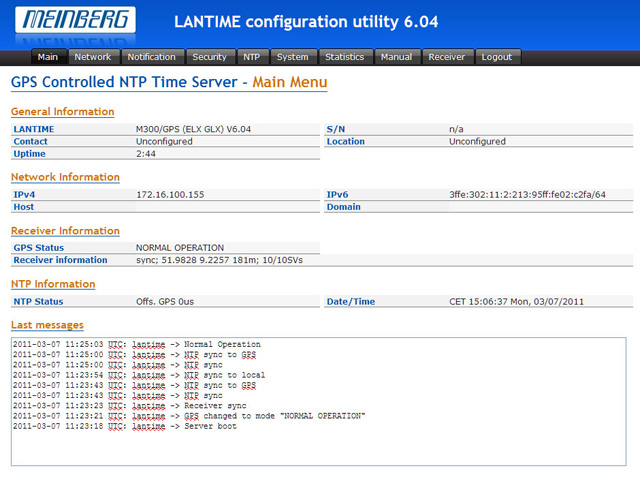The height and width of the screenshot is (477, 640).
Task: Open the Main tab
Action: coord(48,57)
